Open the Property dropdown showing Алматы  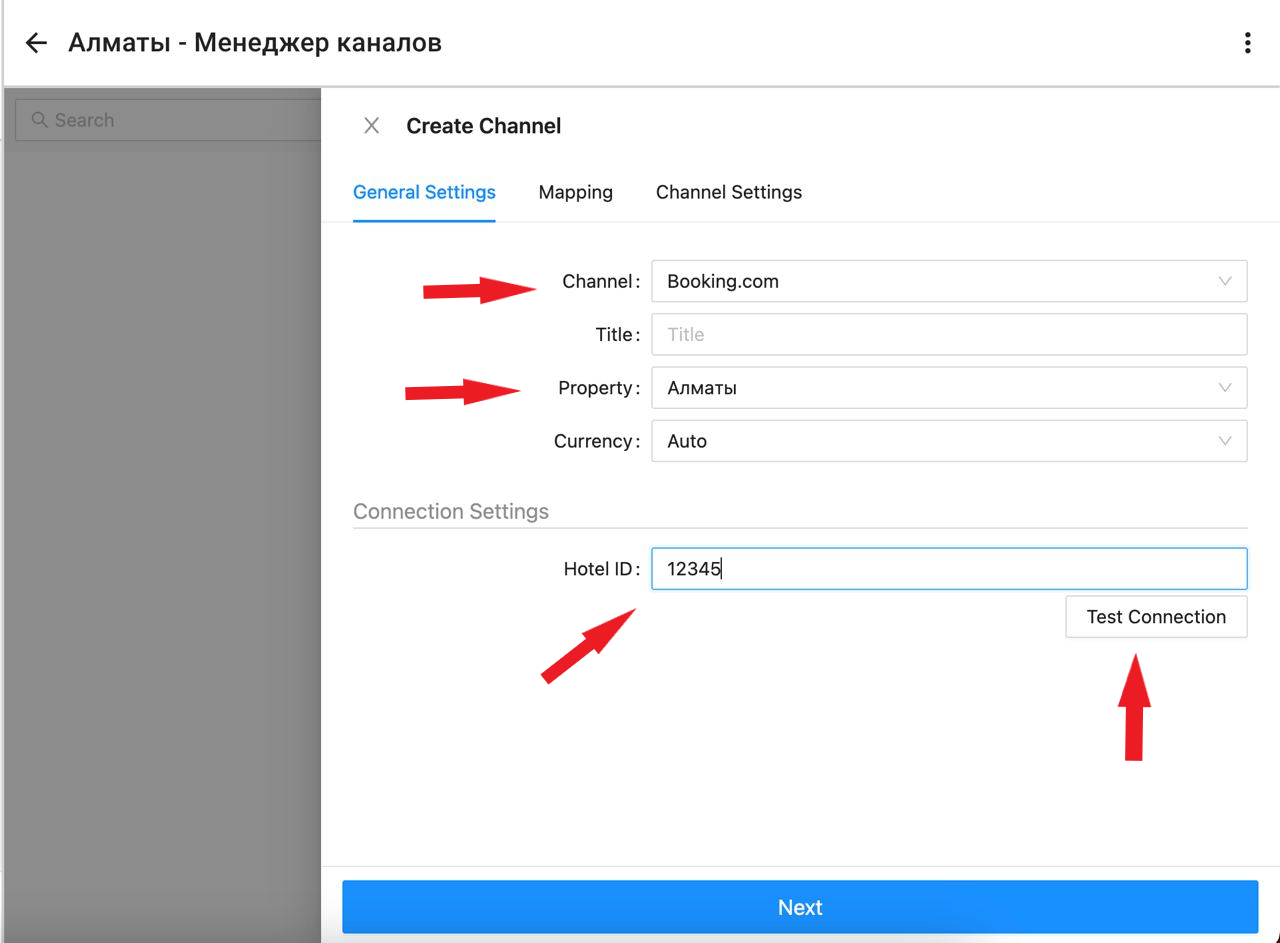949,388
